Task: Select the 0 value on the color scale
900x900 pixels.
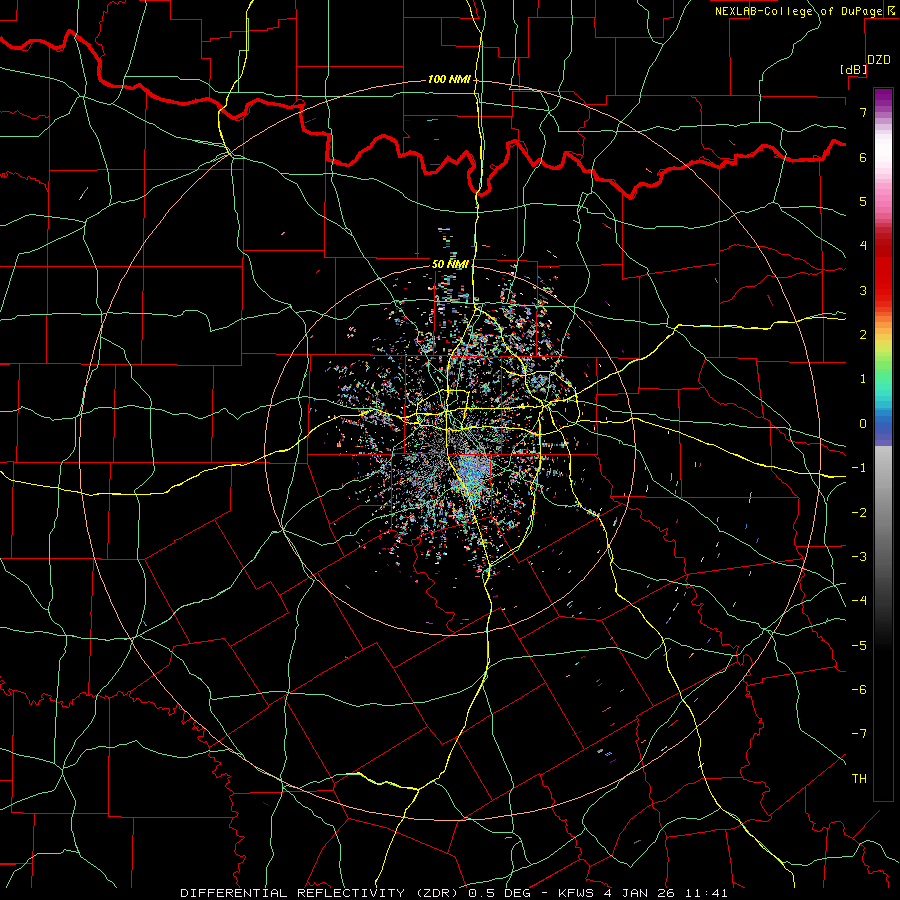Action: (x=863, y=424)
